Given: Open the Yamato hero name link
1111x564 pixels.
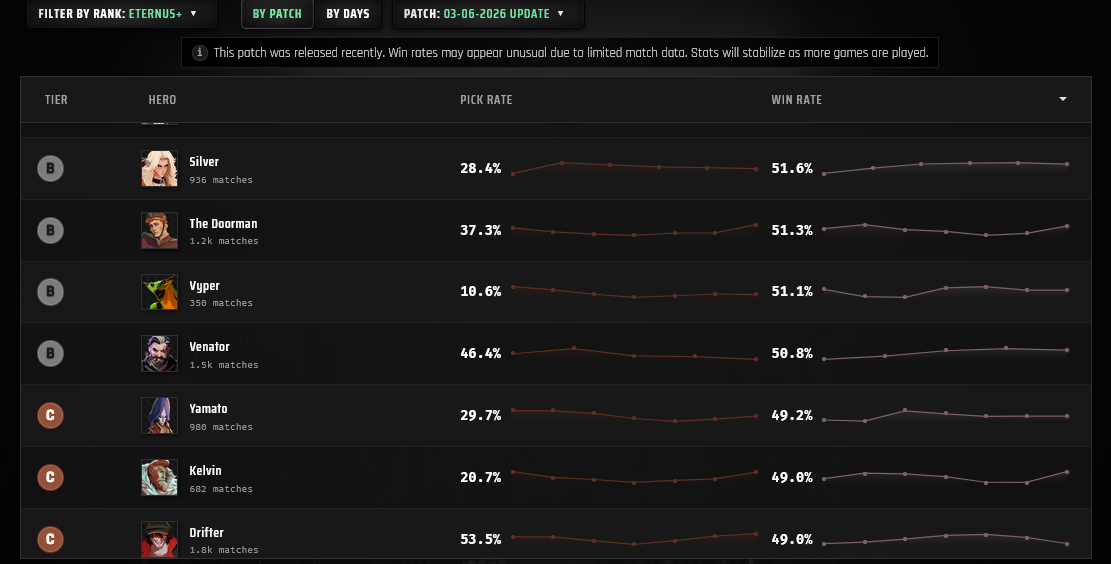Looking at the screenshot, I should [208, 409].
